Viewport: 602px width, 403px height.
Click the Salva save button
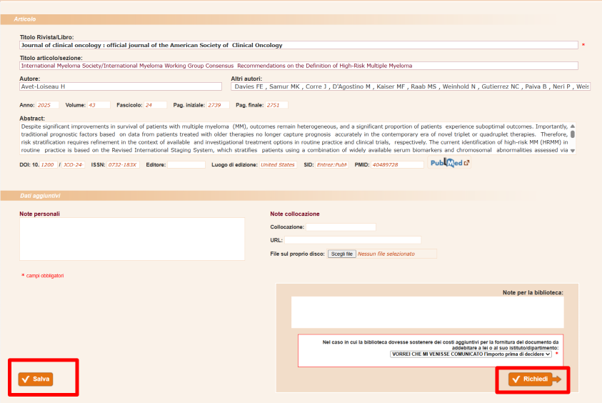point(36,379)
